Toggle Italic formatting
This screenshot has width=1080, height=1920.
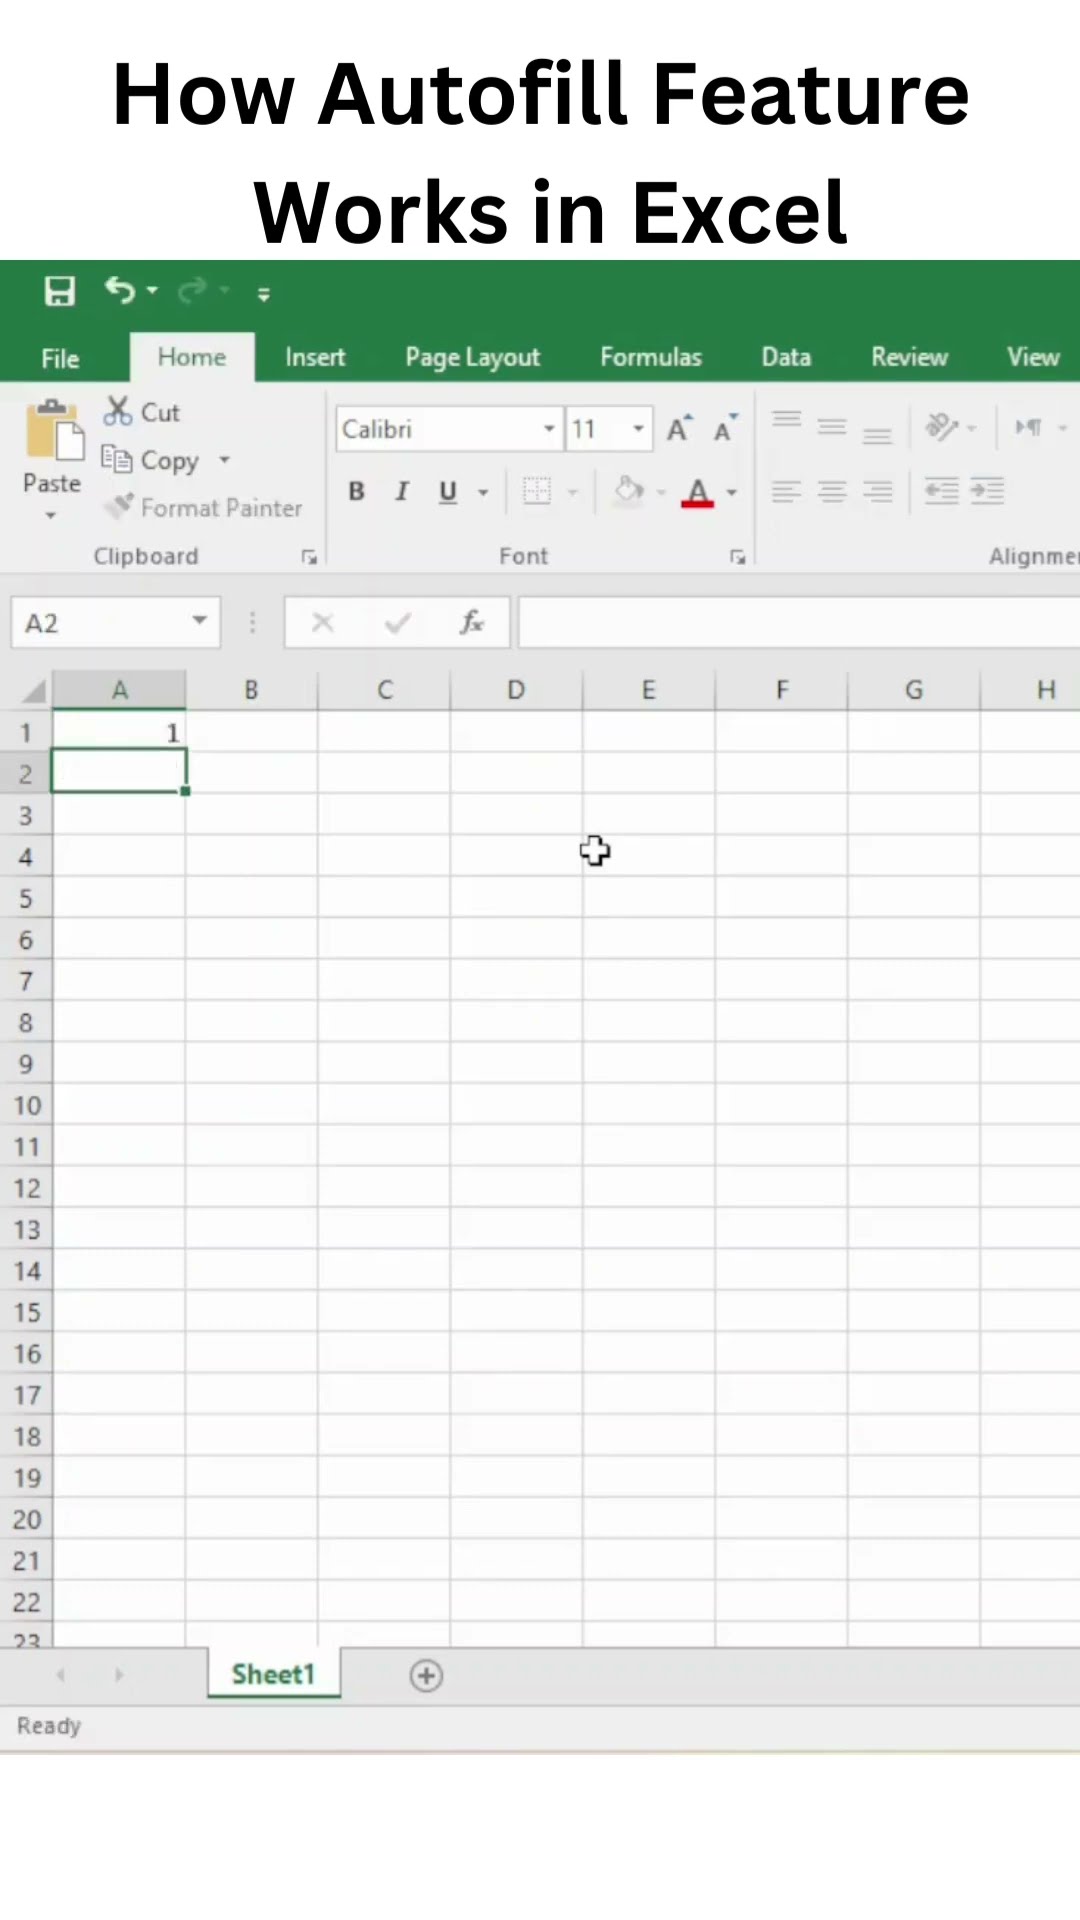tap(402, 491)
